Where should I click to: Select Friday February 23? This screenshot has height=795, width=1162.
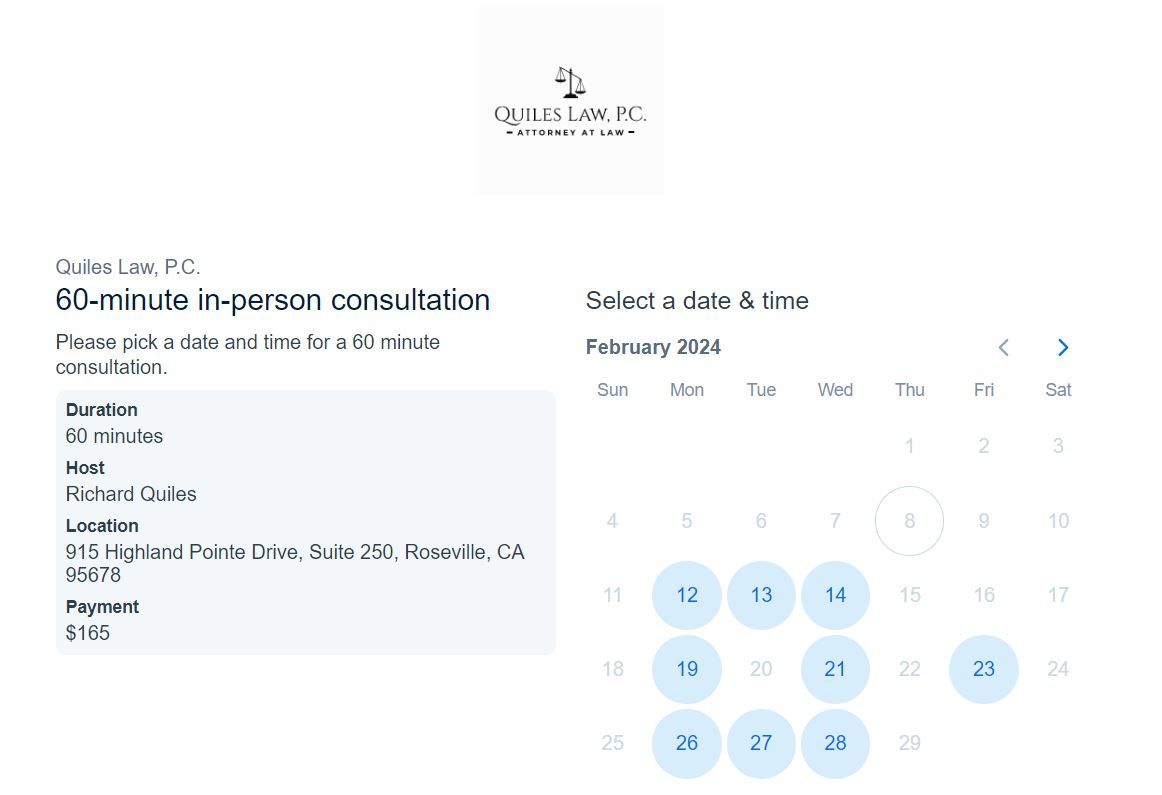click(983, 669)
